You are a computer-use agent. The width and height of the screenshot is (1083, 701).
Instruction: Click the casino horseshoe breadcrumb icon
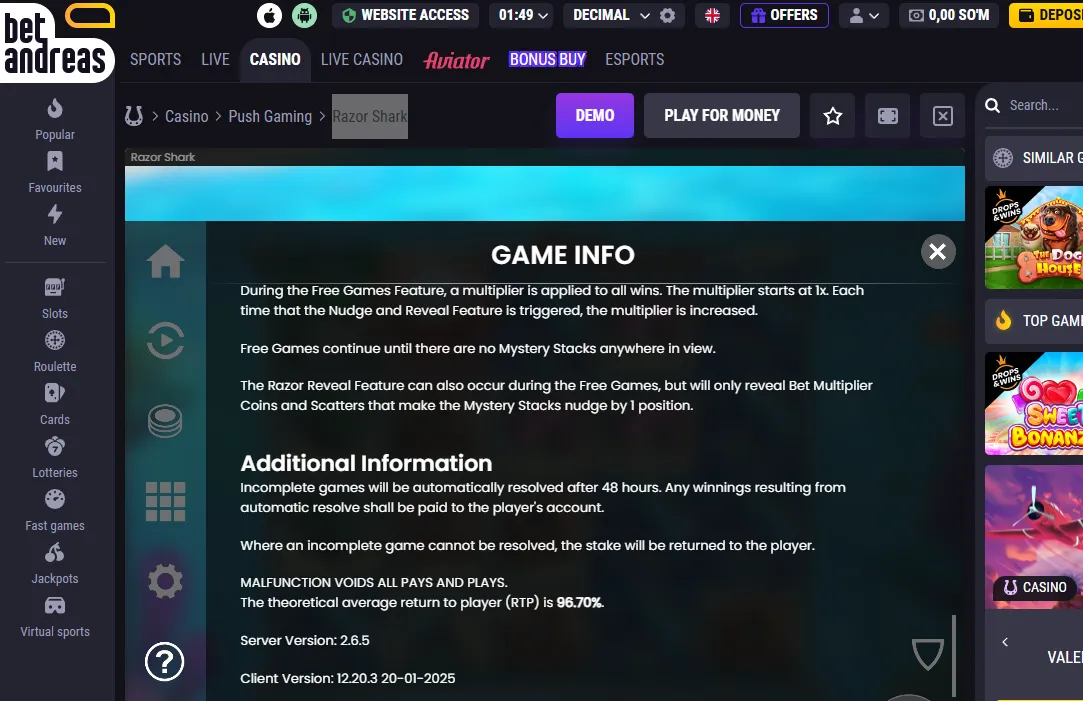(x=134, y=116)
